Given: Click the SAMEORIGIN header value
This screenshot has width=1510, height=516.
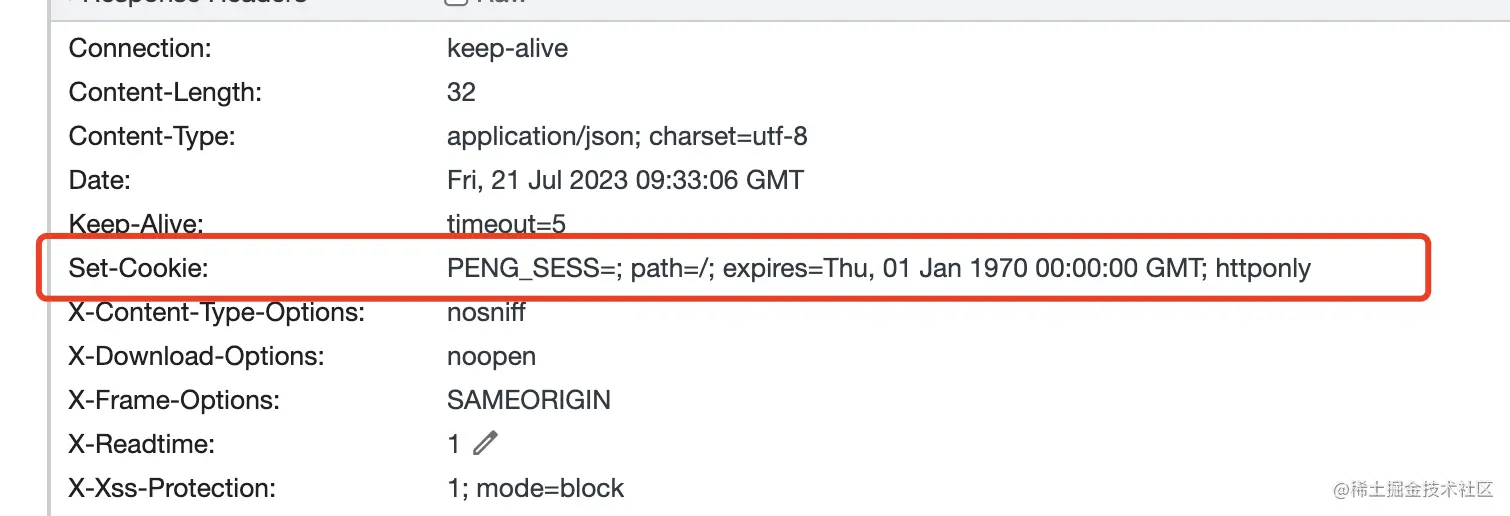Looking at the screenshot, I should (528, 400).
